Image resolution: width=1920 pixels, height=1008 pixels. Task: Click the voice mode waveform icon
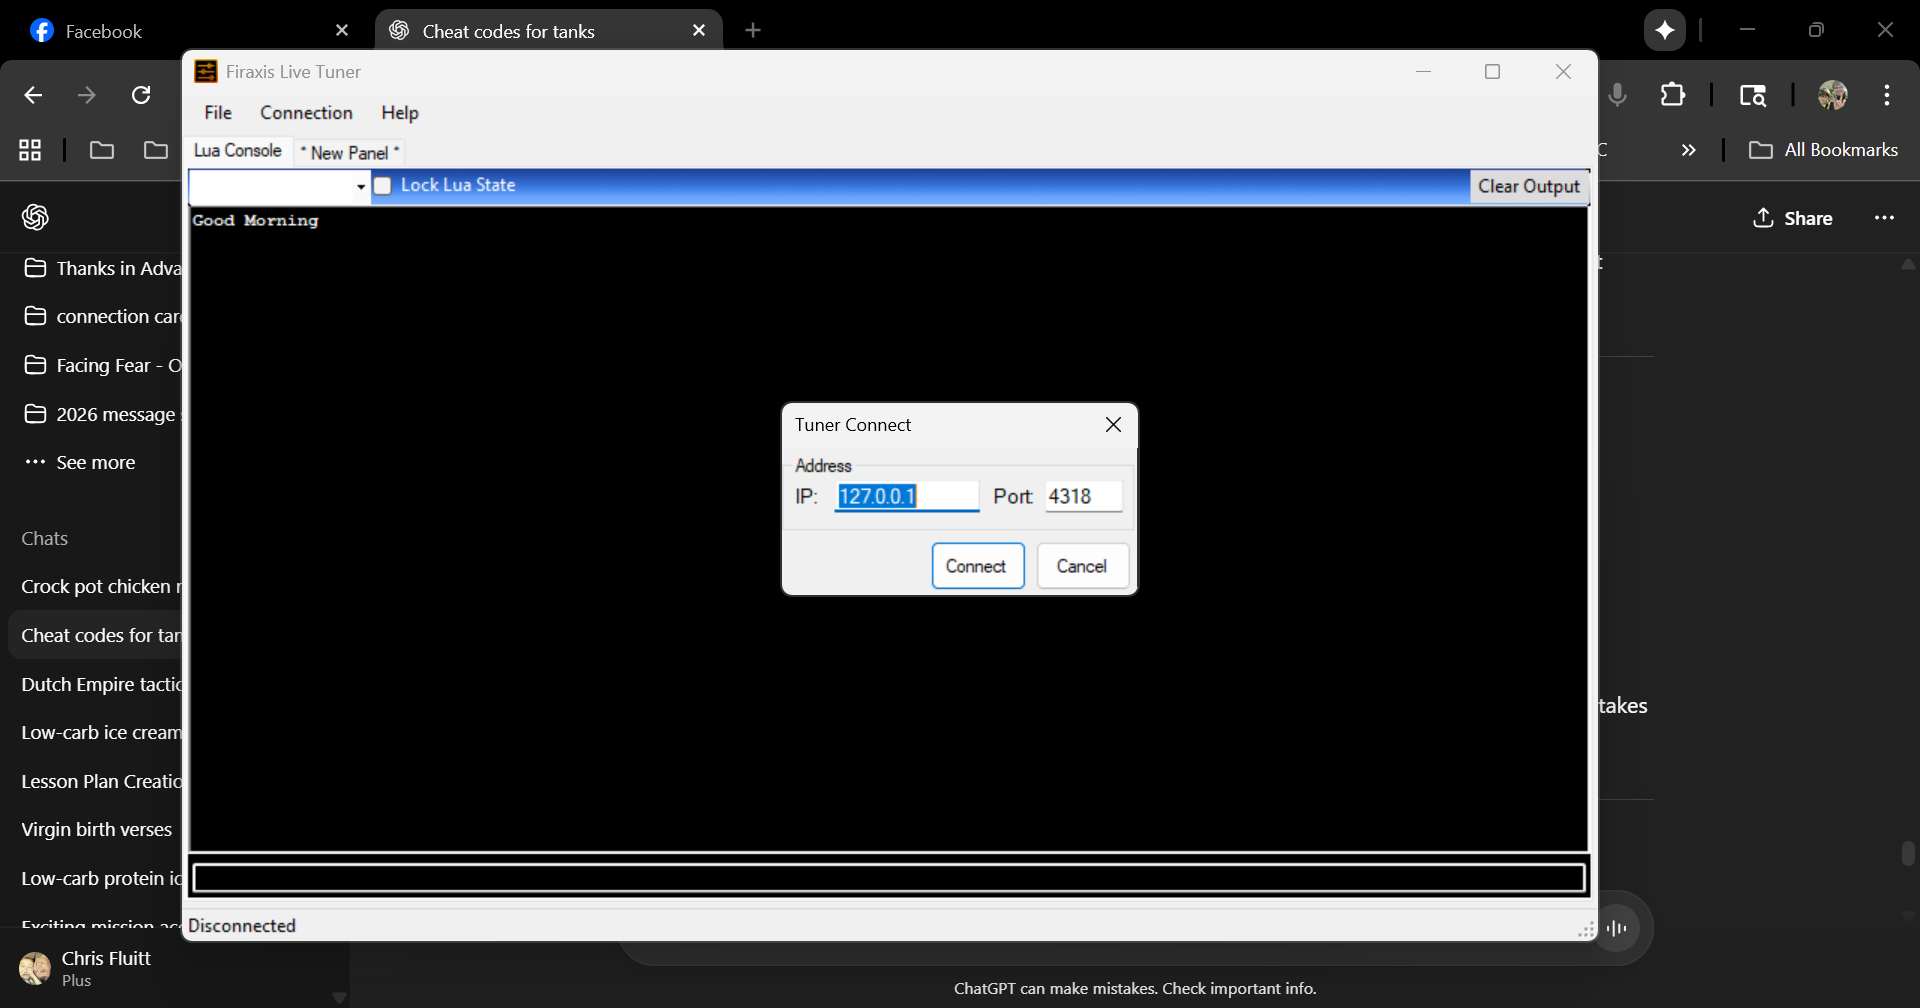(x=1616, y=928)
